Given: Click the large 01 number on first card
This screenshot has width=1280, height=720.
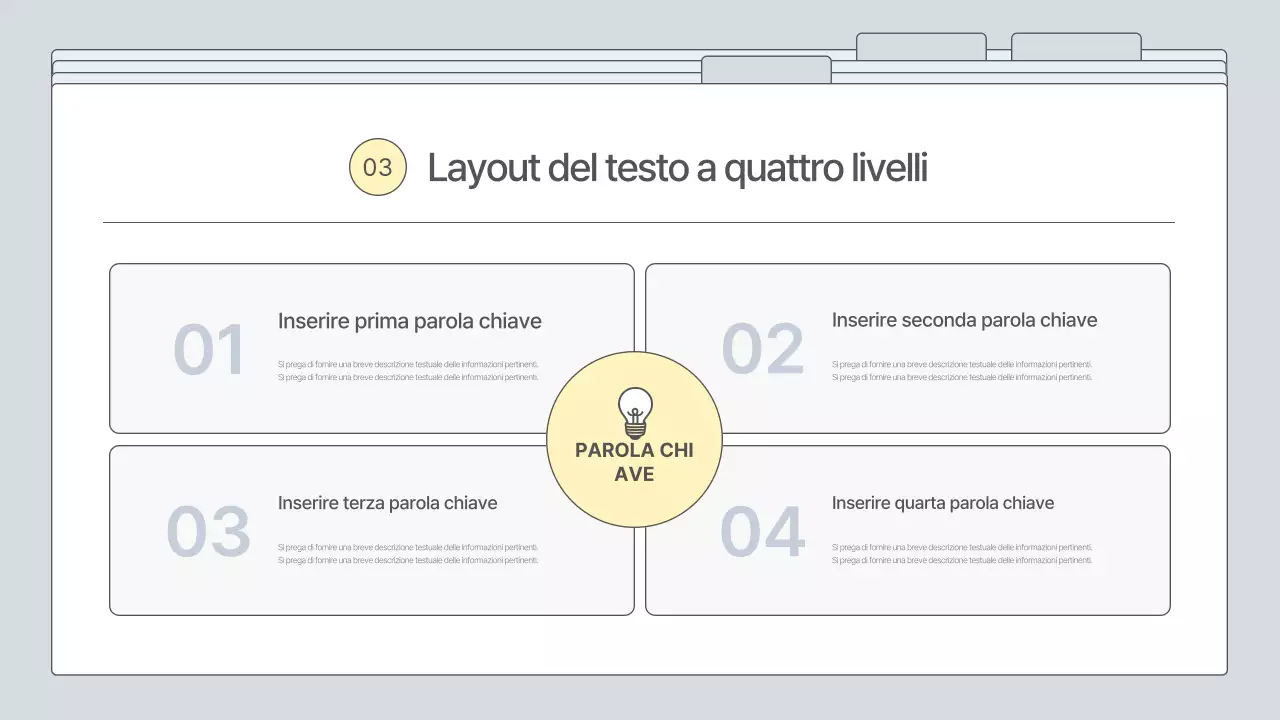Looking at the screenshot, I should coord(209,349).
